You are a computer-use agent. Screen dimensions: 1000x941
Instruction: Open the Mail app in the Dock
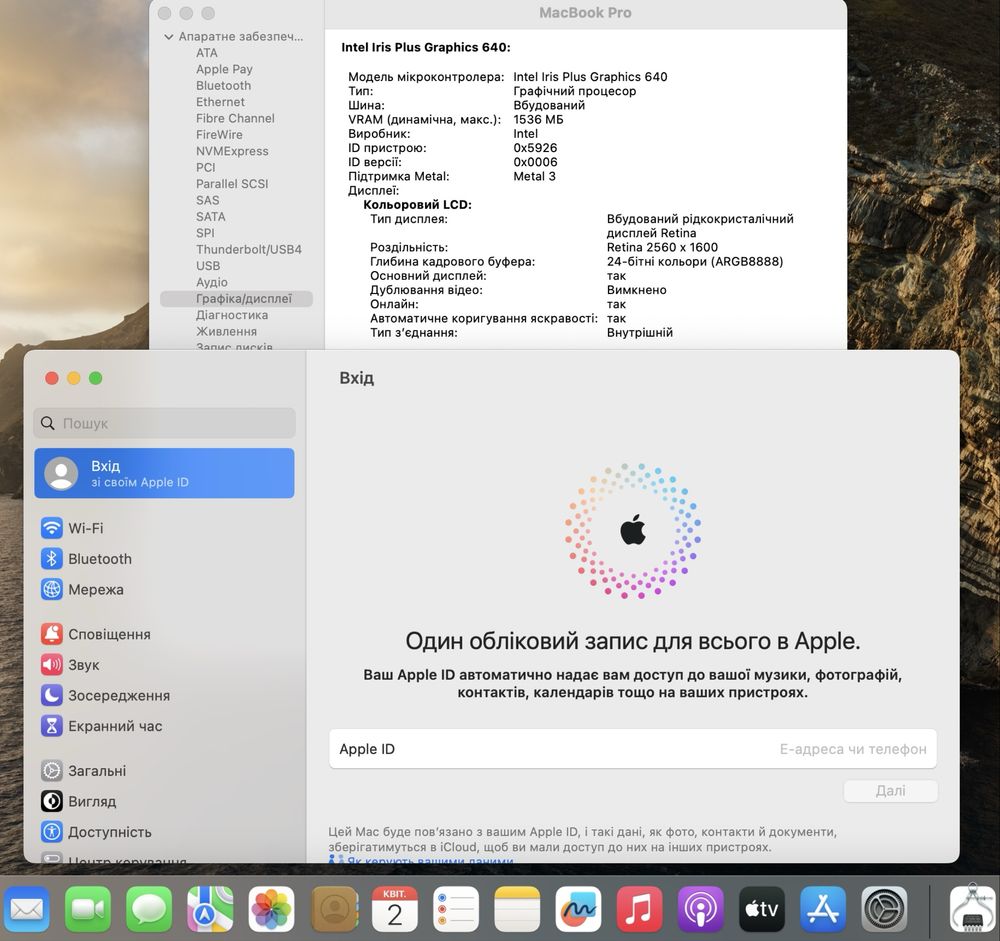(x=26, y=908)
